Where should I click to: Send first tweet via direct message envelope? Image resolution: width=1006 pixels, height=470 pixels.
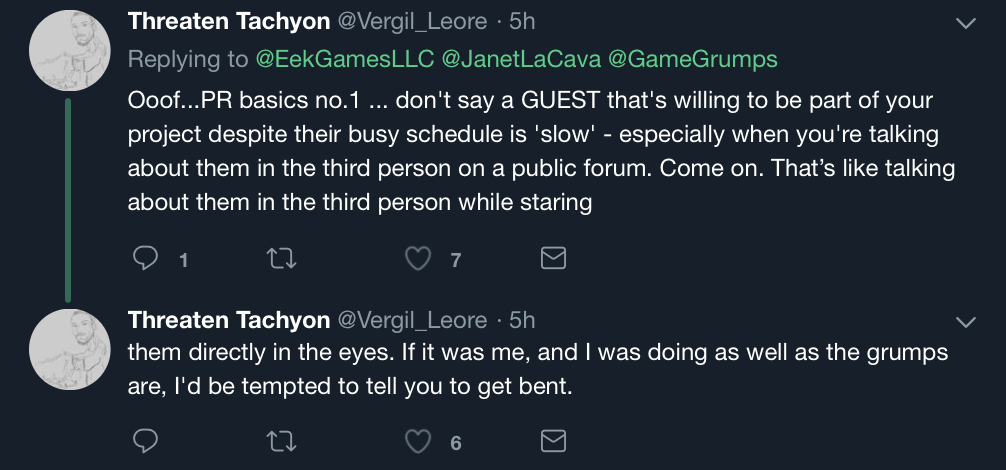553,258
